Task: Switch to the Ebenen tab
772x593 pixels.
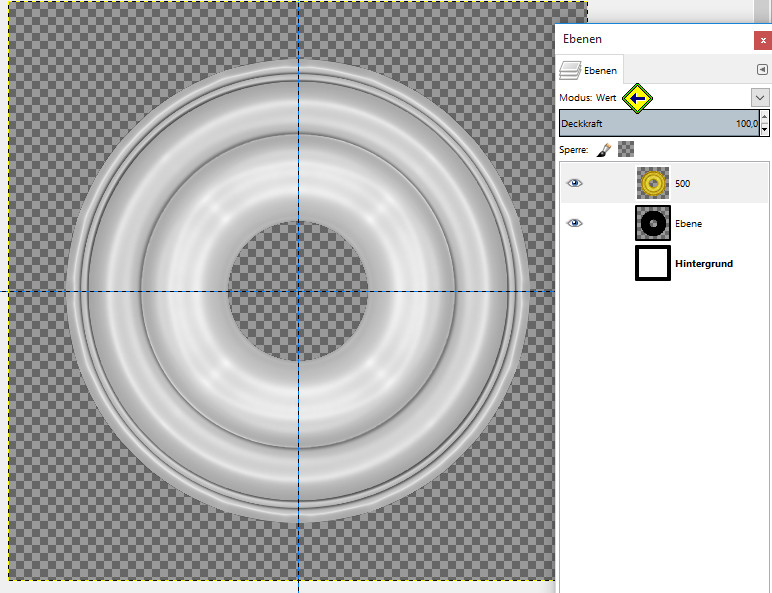Action: point(590,70)
